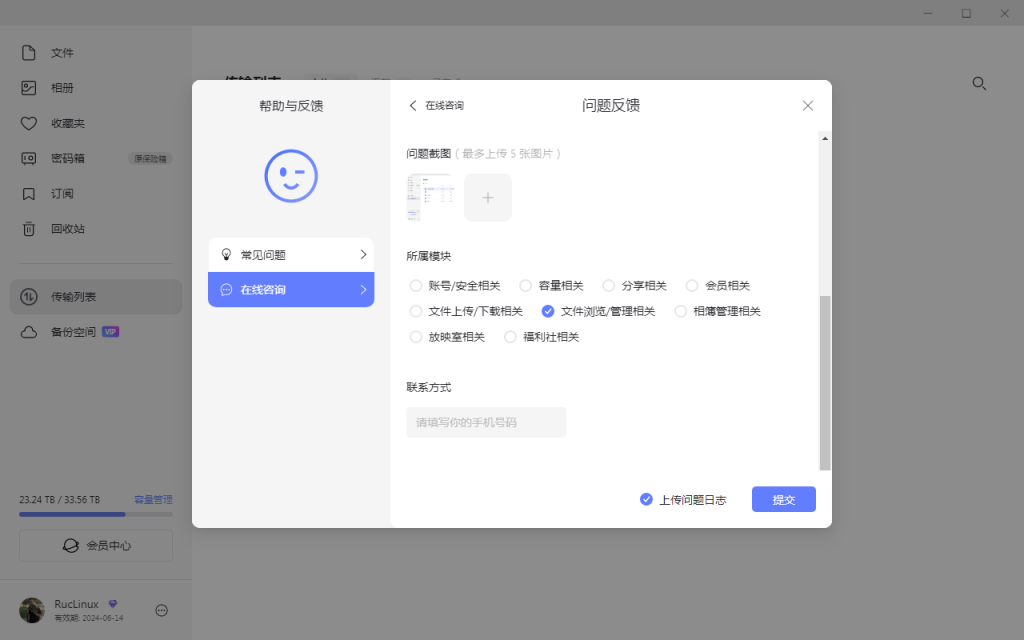Click the dialog's vertical scrollbar
1024x640 pixels.
824,380
